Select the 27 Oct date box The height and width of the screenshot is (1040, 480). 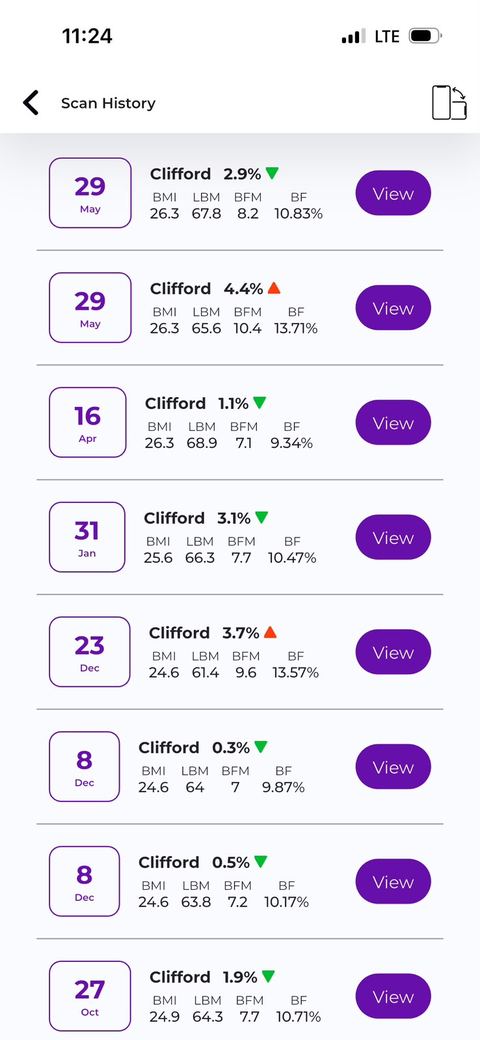pos(90,996)
